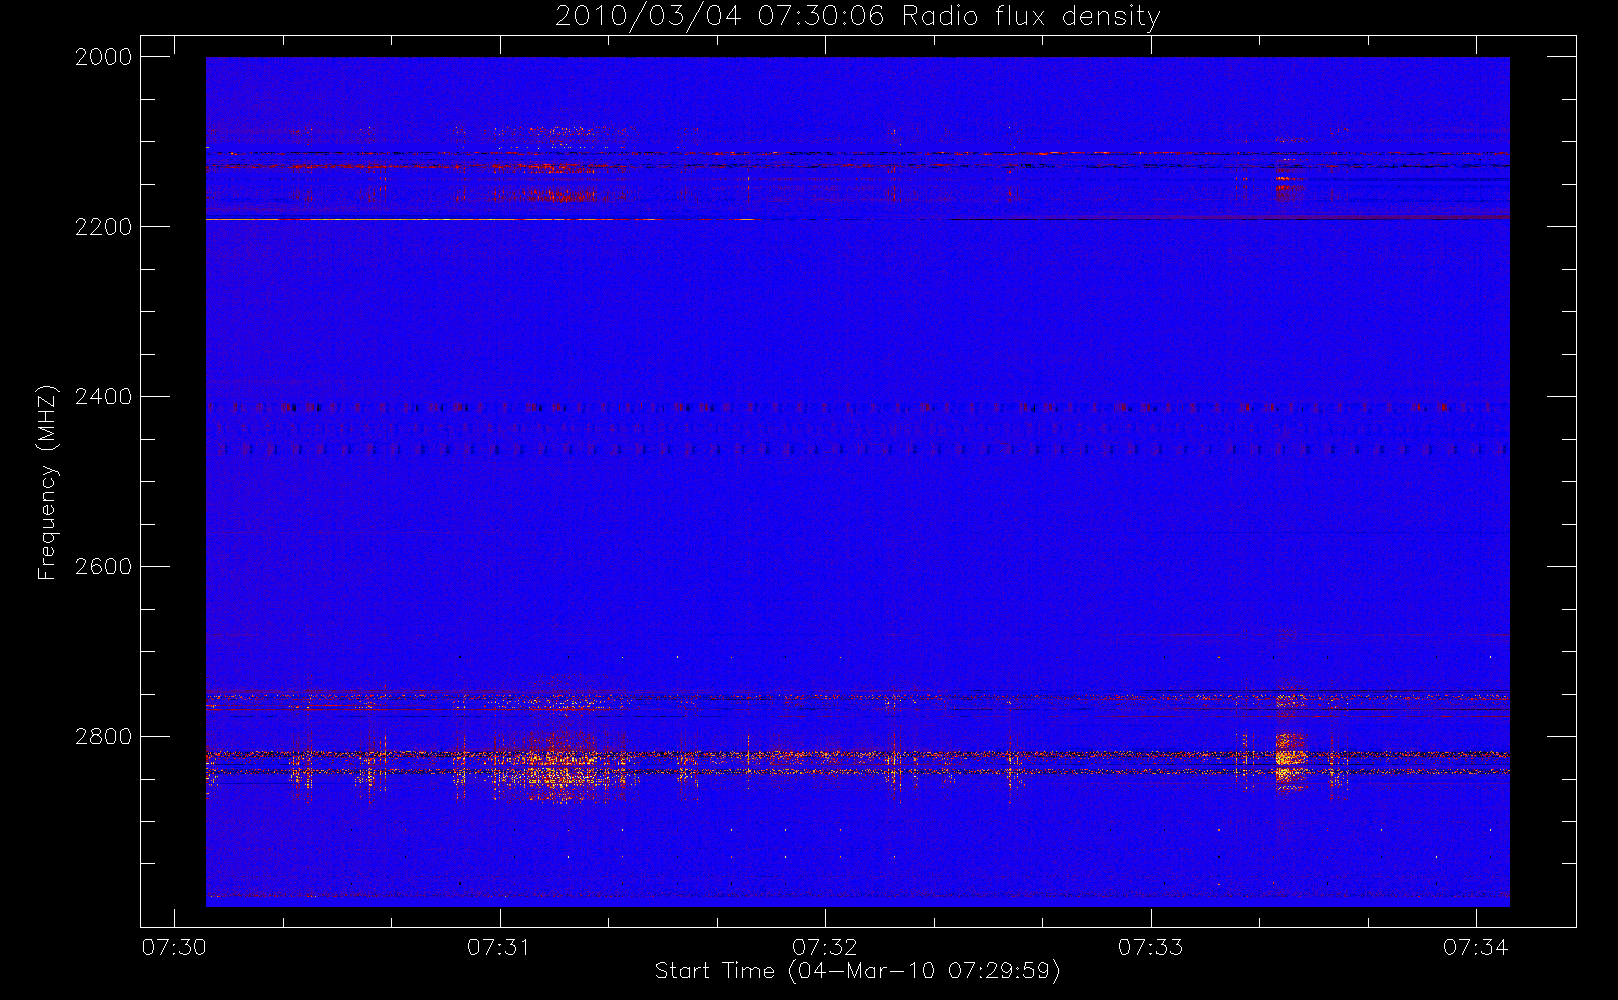Click the plot title "2010/03/04 07:30:06 Radio flux density"

coord(857,17)
